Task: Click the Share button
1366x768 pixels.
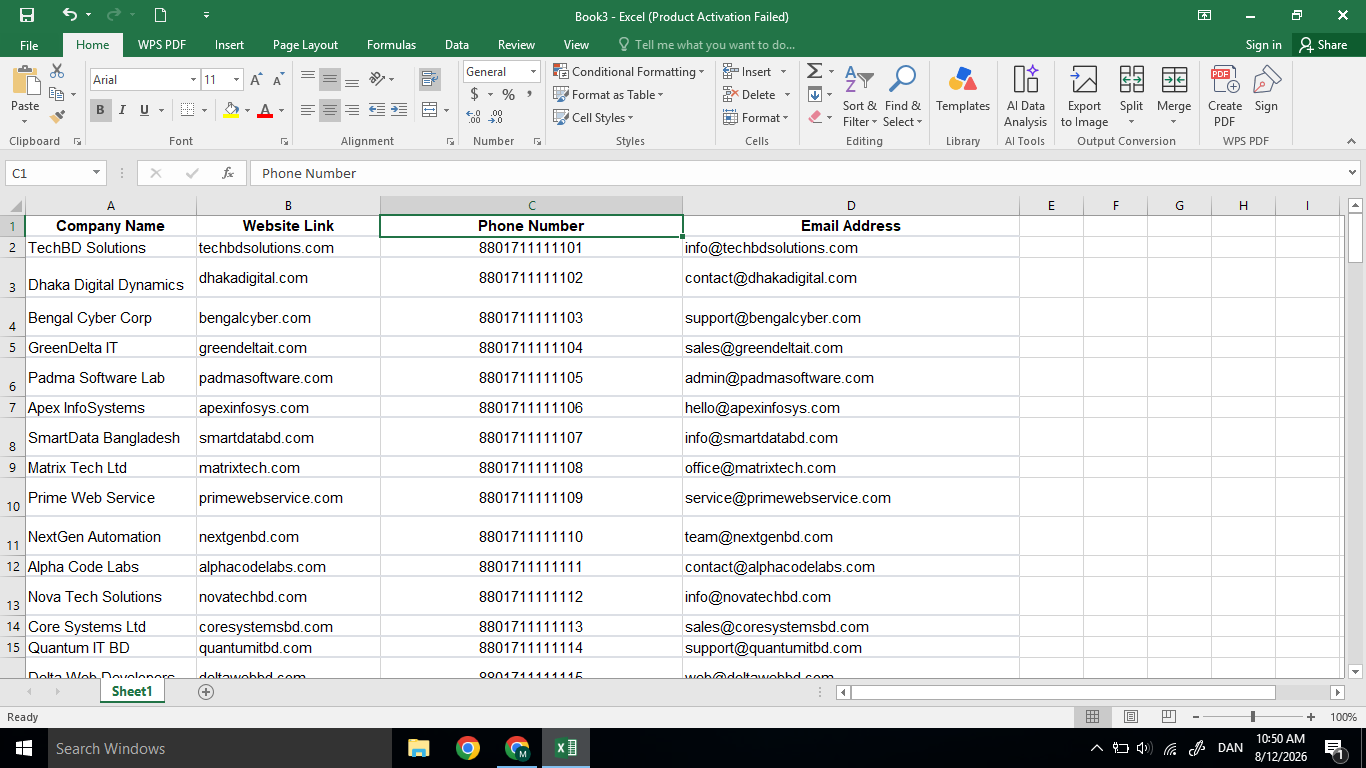Action: (x=1323, y=45)
